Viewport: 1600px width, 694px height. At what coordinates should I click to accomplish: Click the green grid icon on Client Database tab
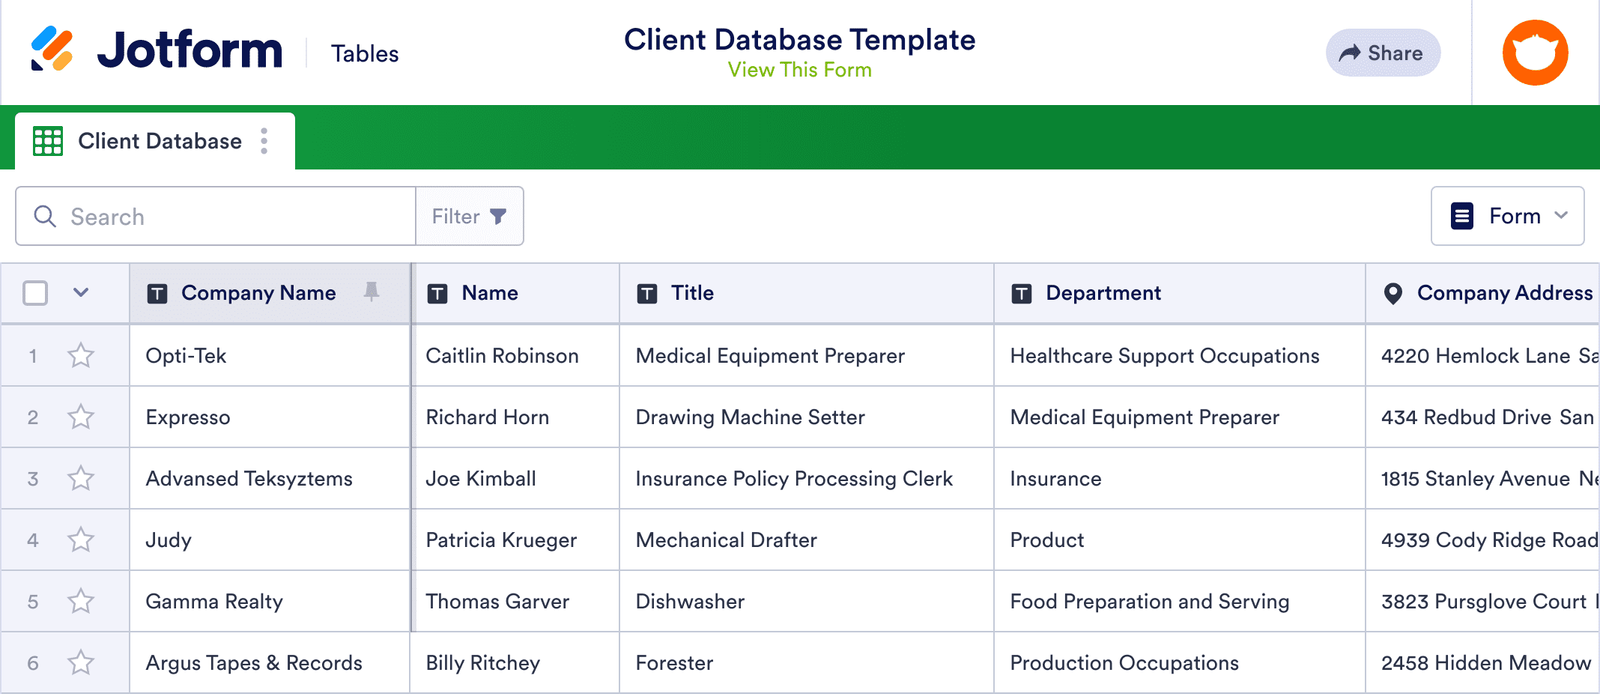[x=48, y=141]
